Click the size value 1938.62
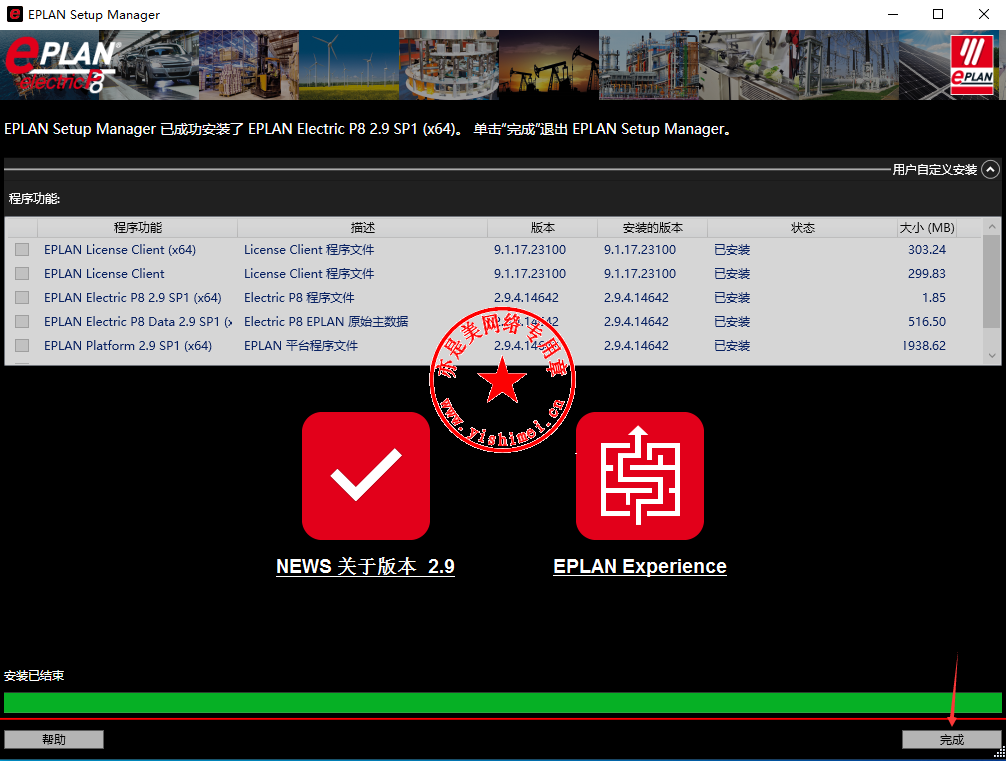 coord(924,345)
